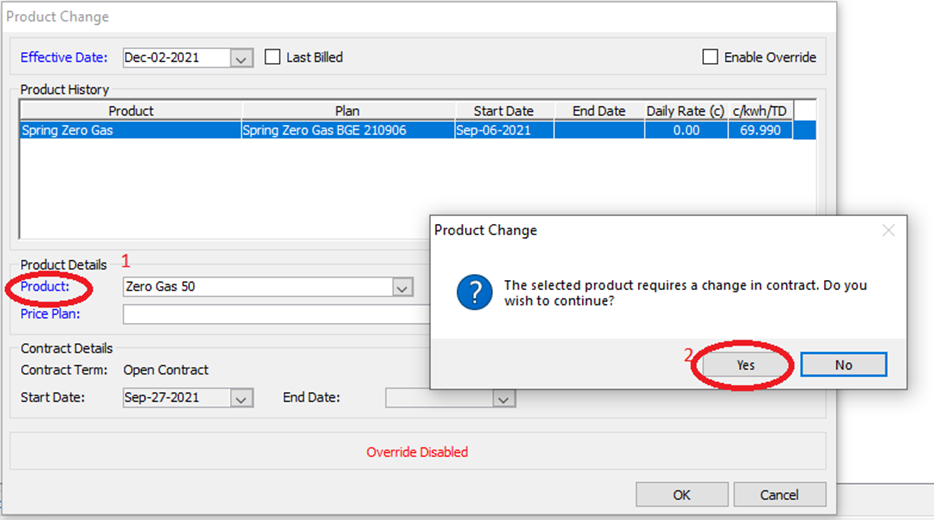Click the Daily Rate (c) column header
The height and width of the screenshot is (520, 934).
686,111
